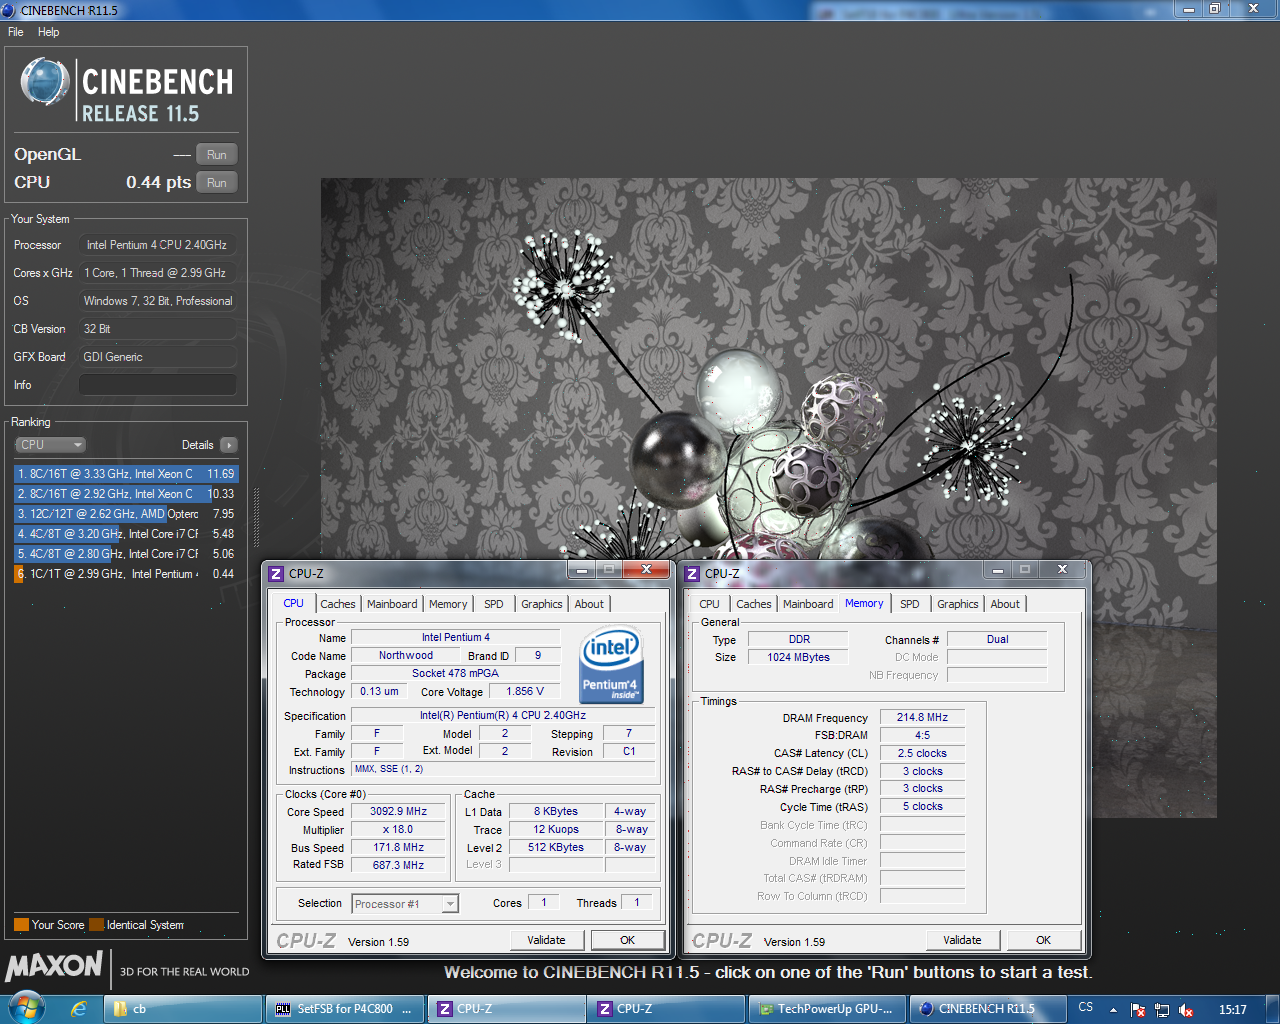
Task: Click Rated FSB 687.3 MHz value
Action: [x=398, y=865]
